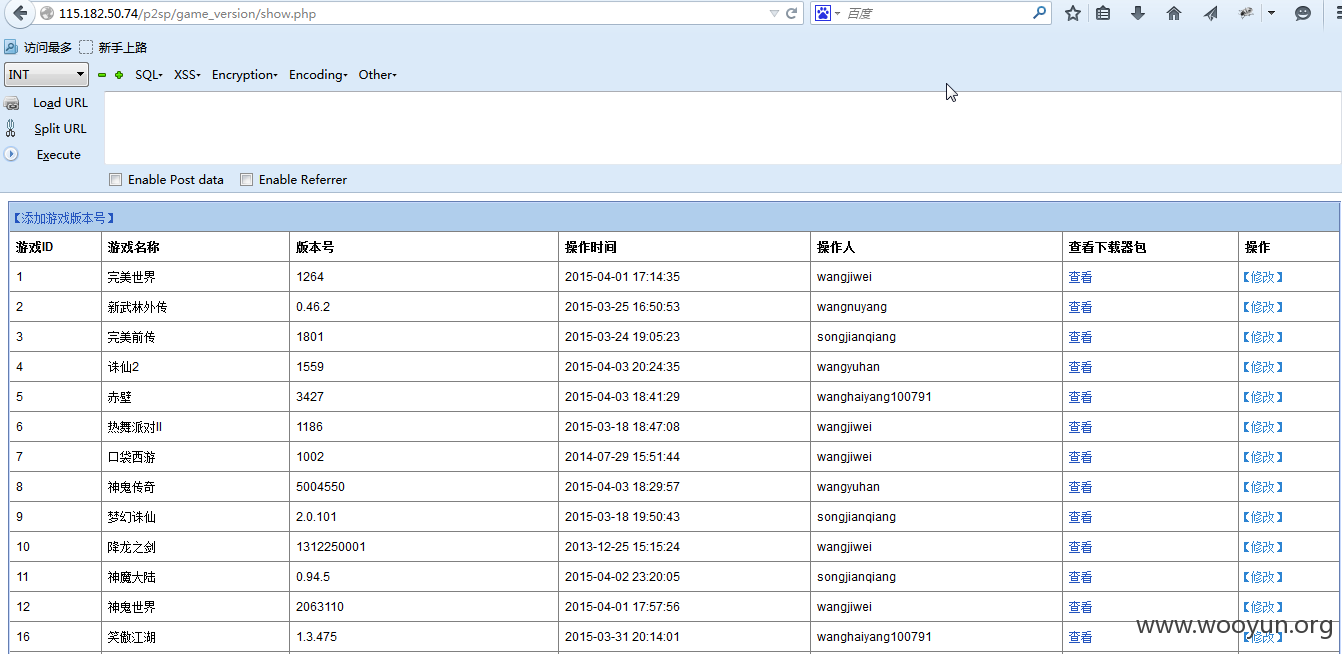Click the green minus decrement icon
Screen dimensions: 1342x654
pyautogui.click(x=102, y=75)
